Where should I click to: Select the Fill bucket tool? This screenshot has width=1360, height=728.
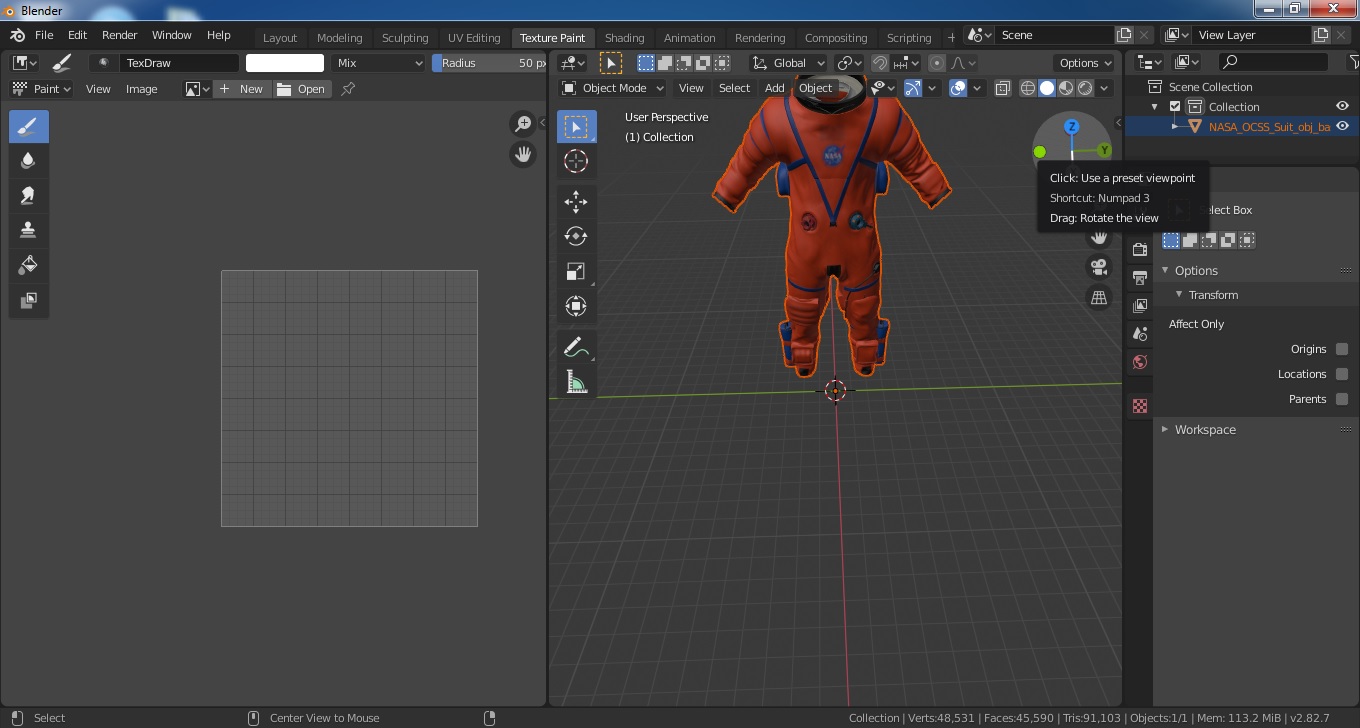tap(29, 265)
